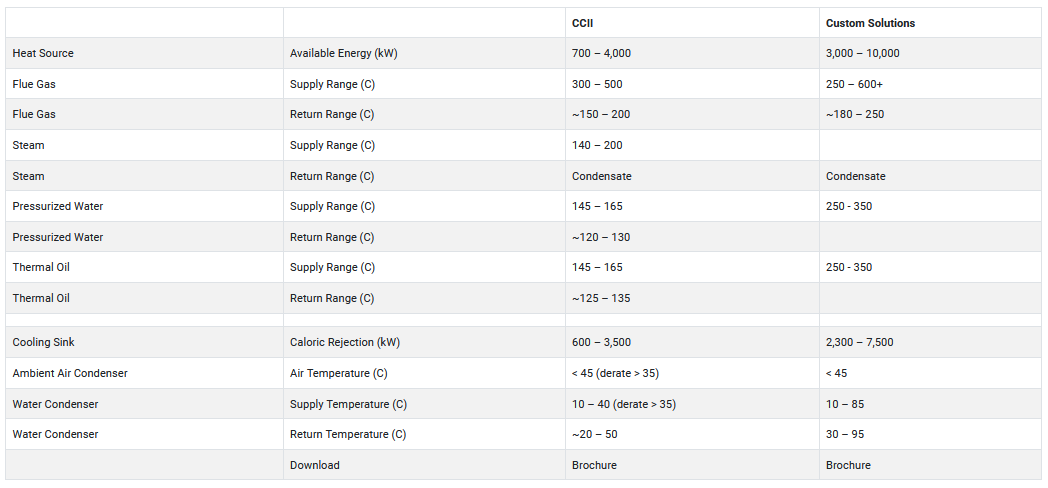Open the CCII Brochure download link

594,465
